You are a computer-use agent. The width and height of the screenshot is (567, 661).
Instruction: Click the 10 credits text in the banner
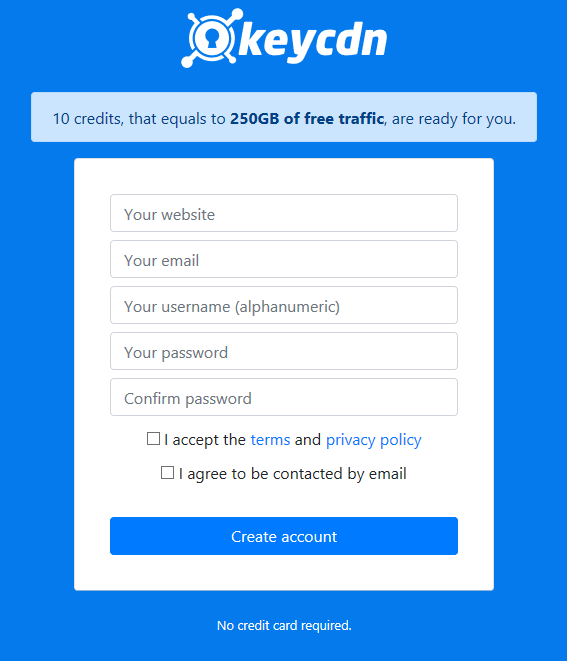point(87,119)
